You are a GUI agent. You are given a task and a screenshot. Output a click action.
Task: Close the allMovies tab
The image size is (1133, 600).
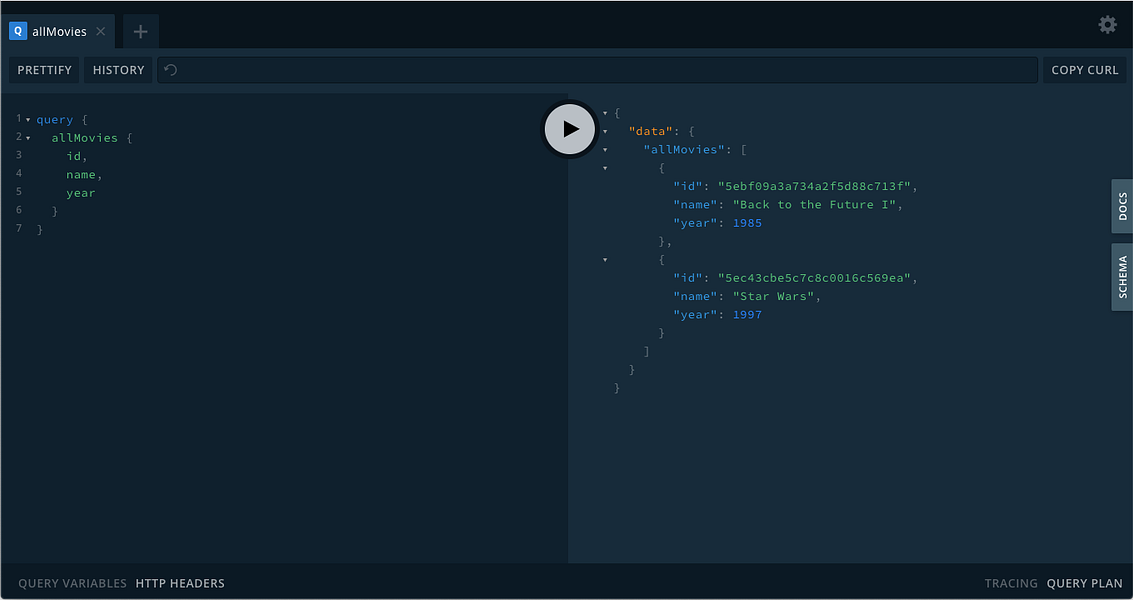pyautogui.click(x=100, y=31)
